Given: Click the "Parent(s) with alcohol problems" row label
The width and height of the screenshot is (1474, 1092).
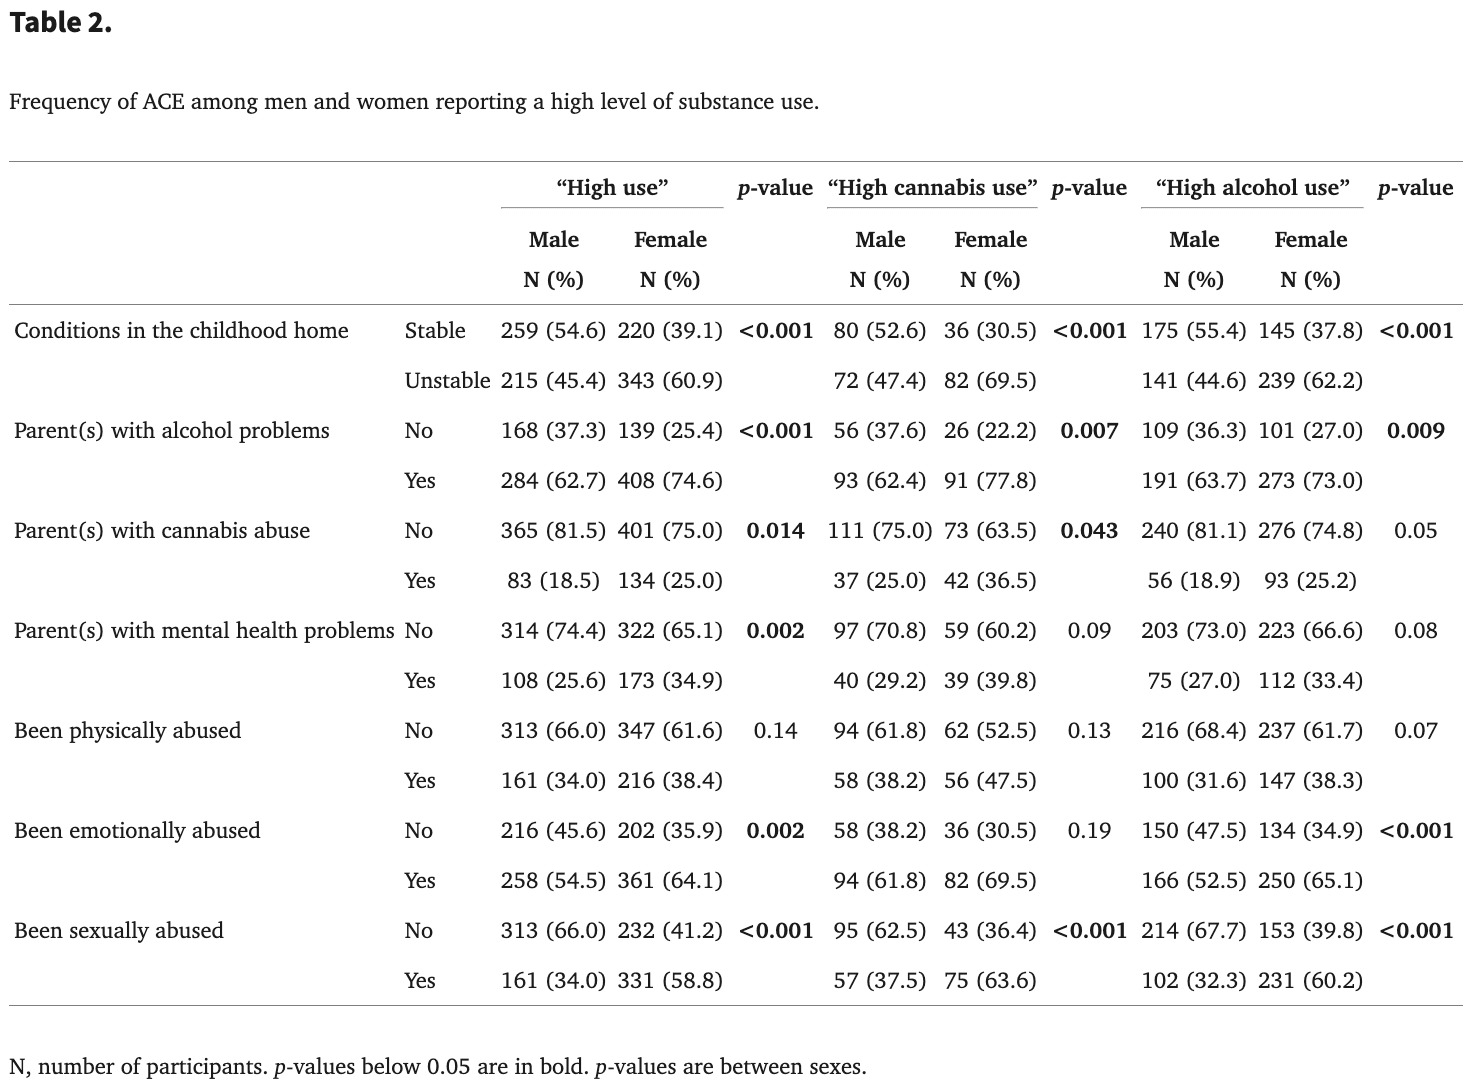Looking at the screenshot, I should click(x=171, y=430).
